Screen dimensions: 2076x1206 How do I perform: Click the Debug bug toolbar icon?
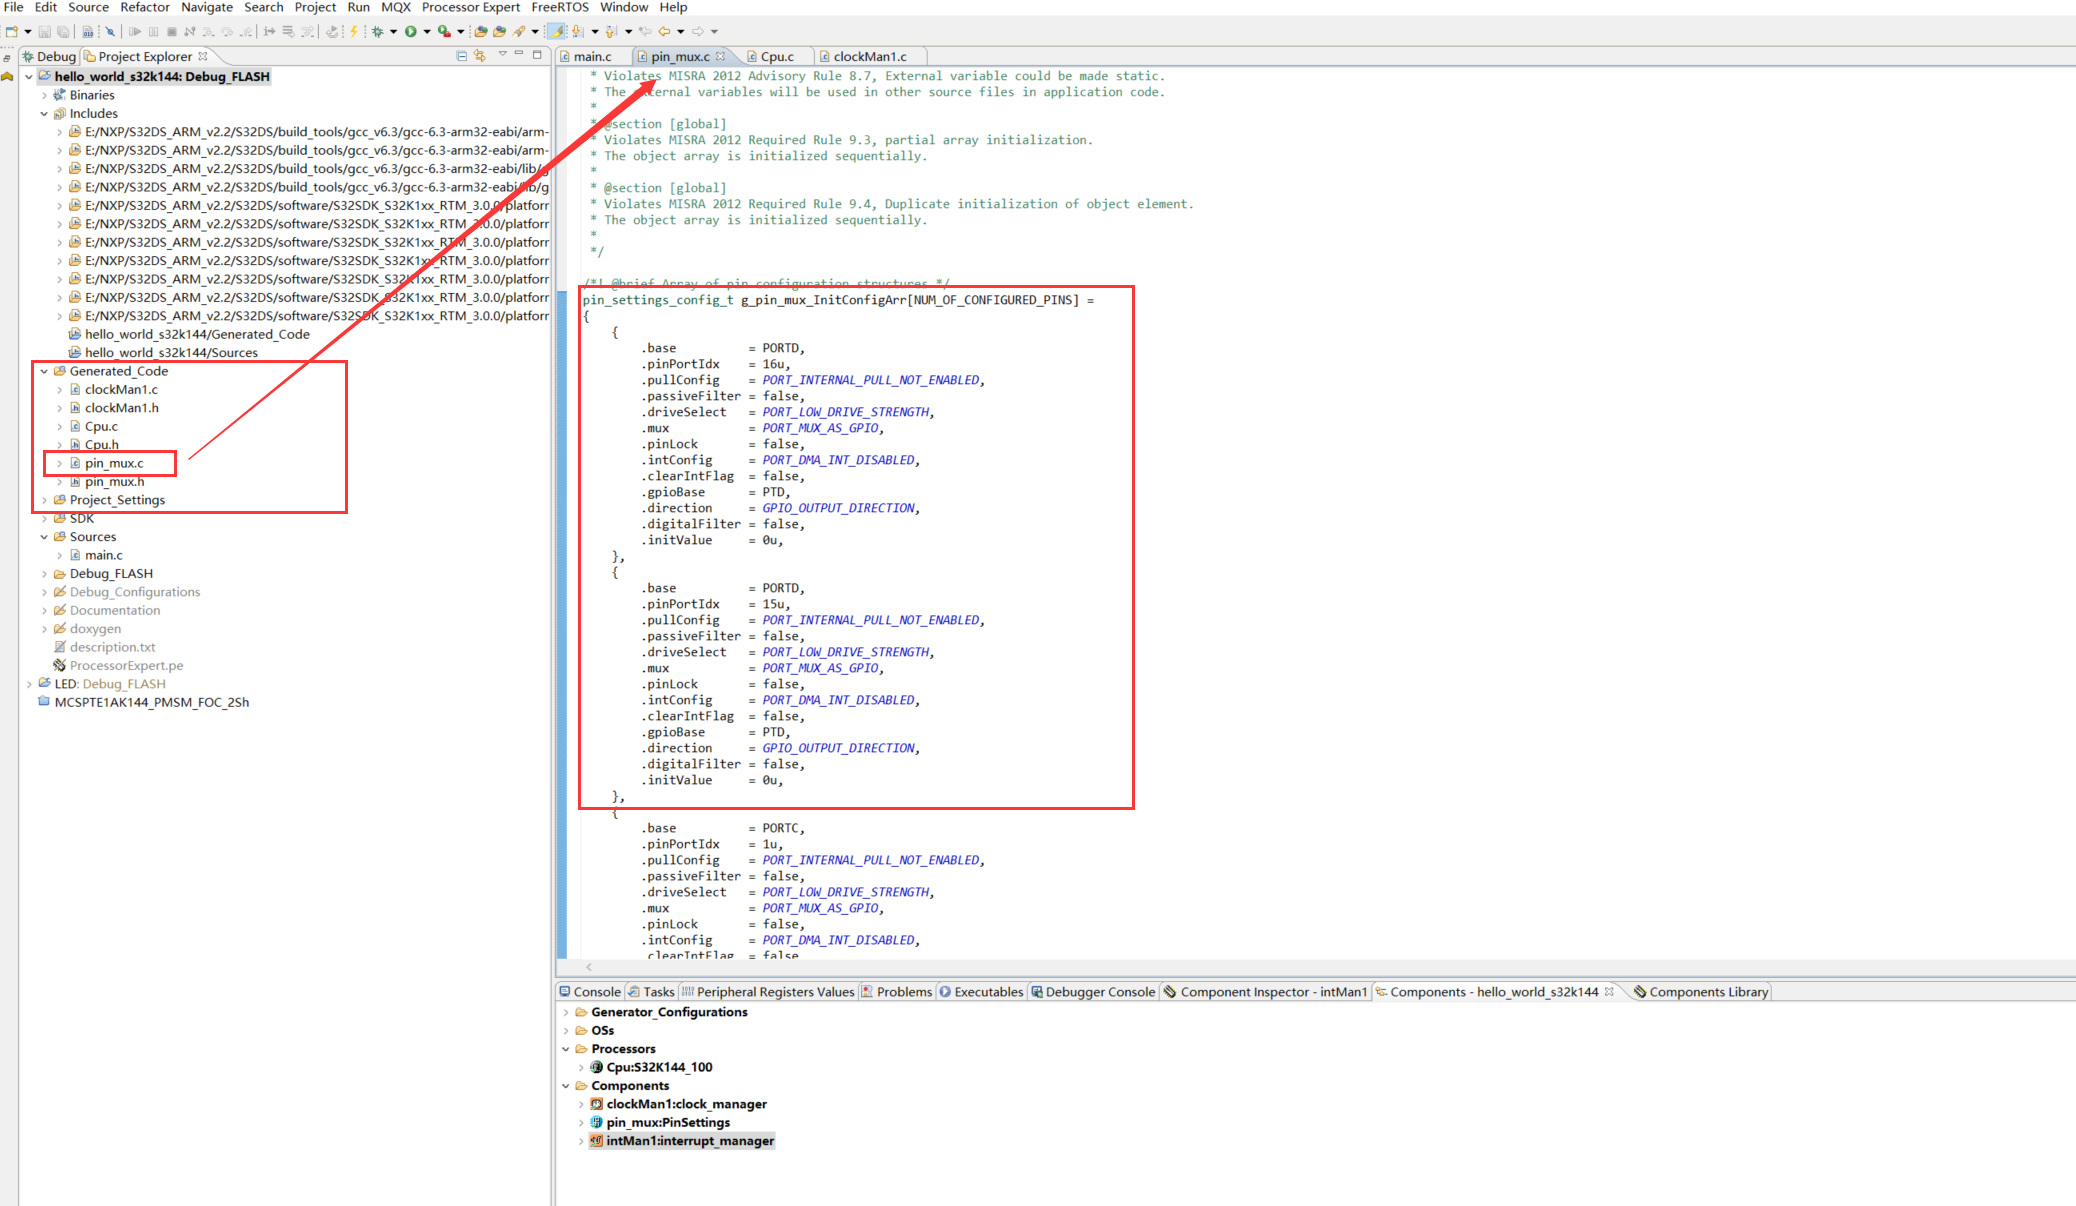[x=377, y=32]
